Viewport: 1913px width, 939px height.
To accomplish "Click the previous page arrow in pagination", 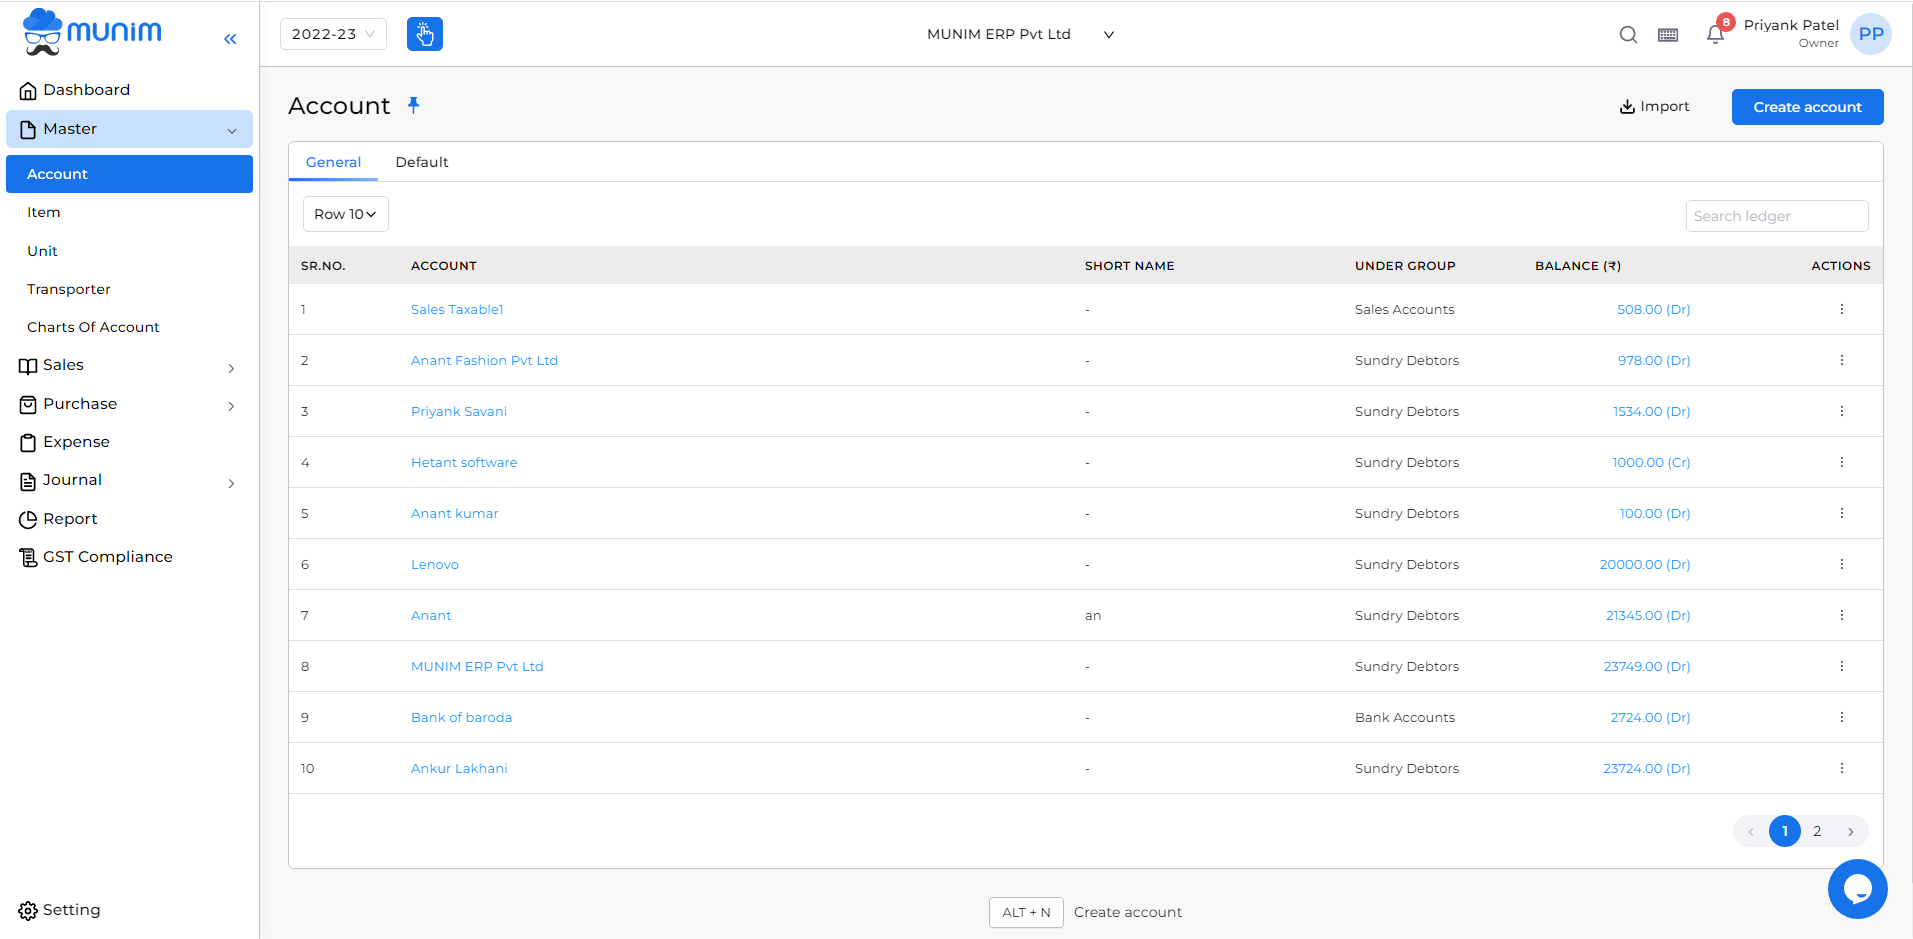I will click(x=1751, y=831).
